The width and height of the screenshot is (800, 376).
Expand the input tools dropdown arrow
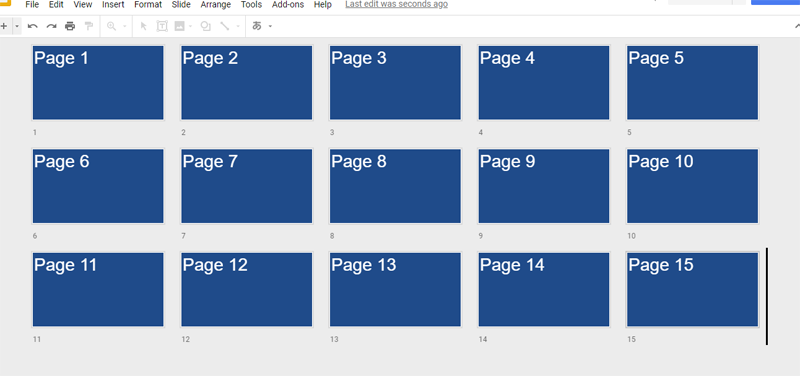tap(270, 26)
